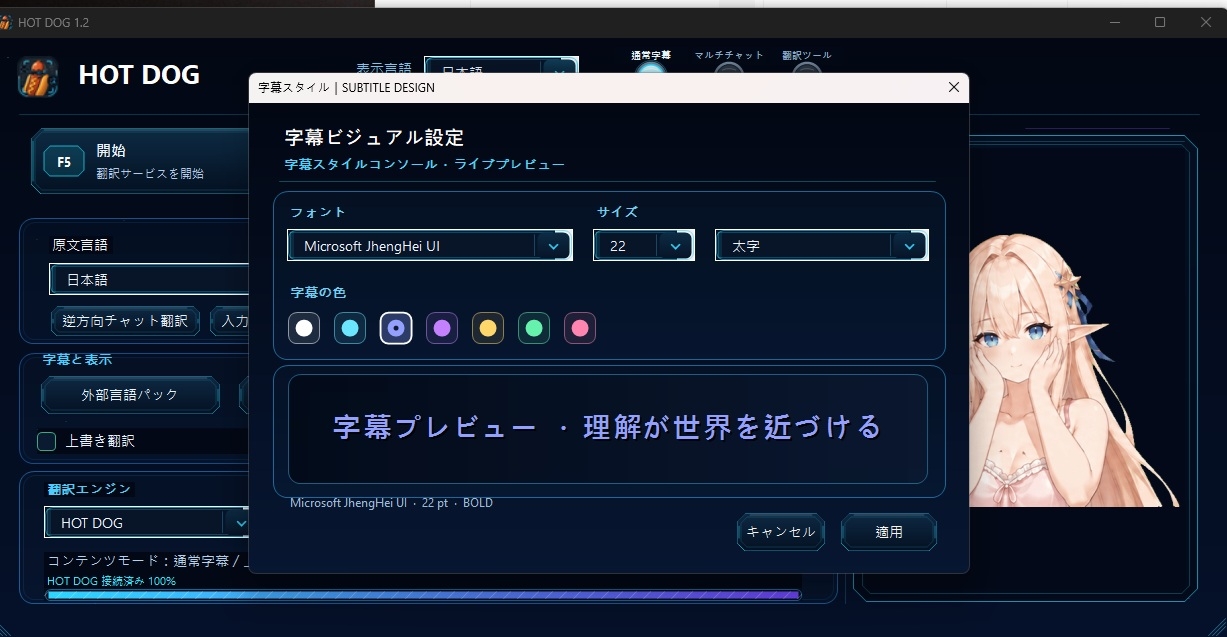This screenshot has height=637, width=1227.
Task: Select the purple subtitle color swatch
Action: pyautogui.click(x=442, y=328)
